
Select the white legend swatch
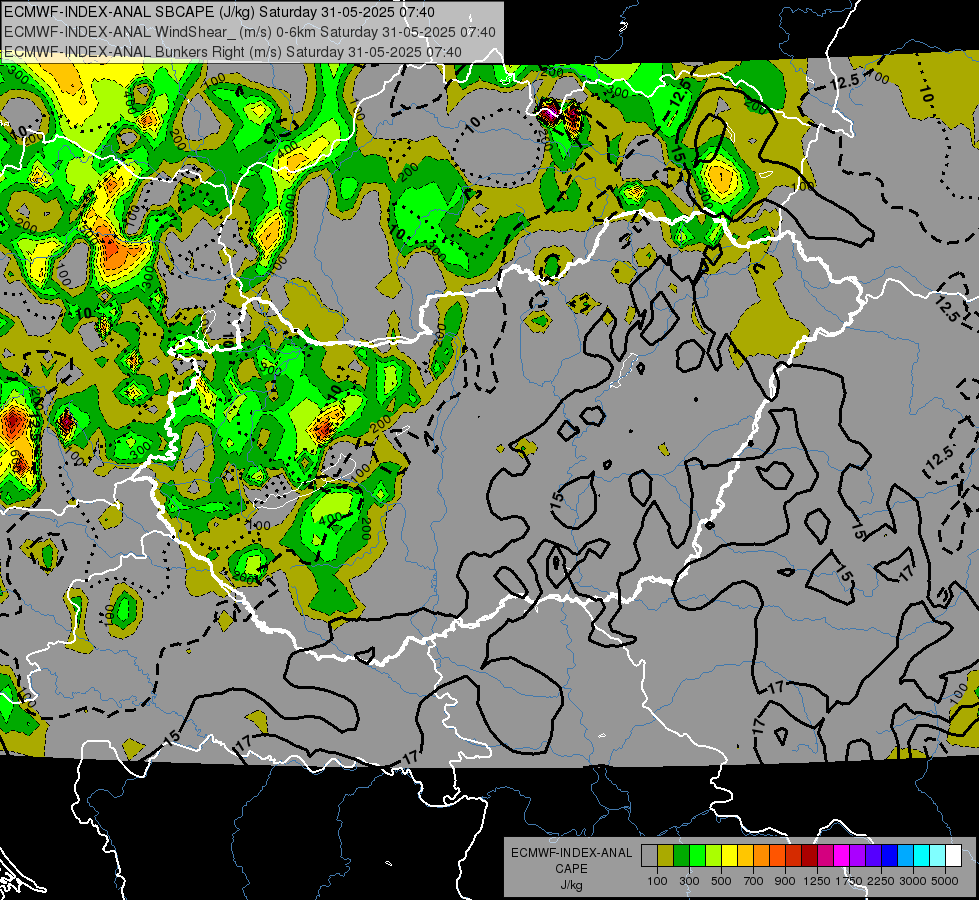[953, 855]
